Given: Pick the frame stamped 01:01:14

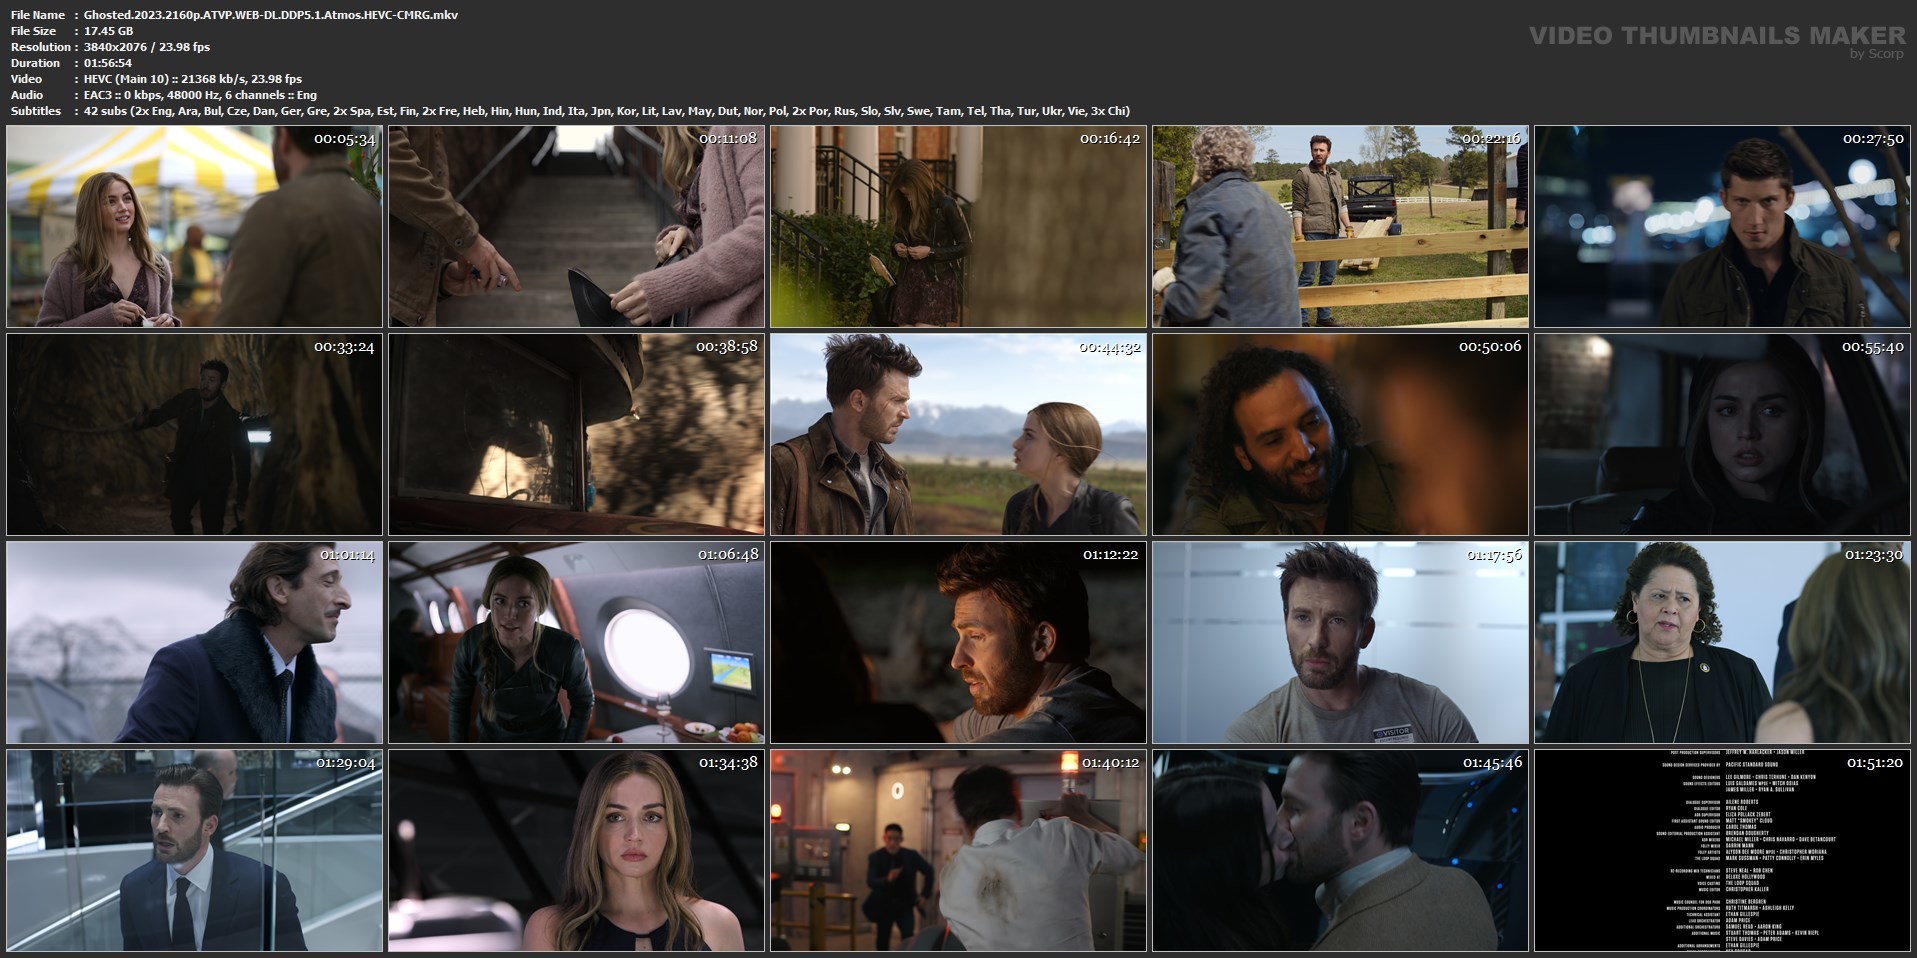Looking at the screenshot, I should point(194,643).
